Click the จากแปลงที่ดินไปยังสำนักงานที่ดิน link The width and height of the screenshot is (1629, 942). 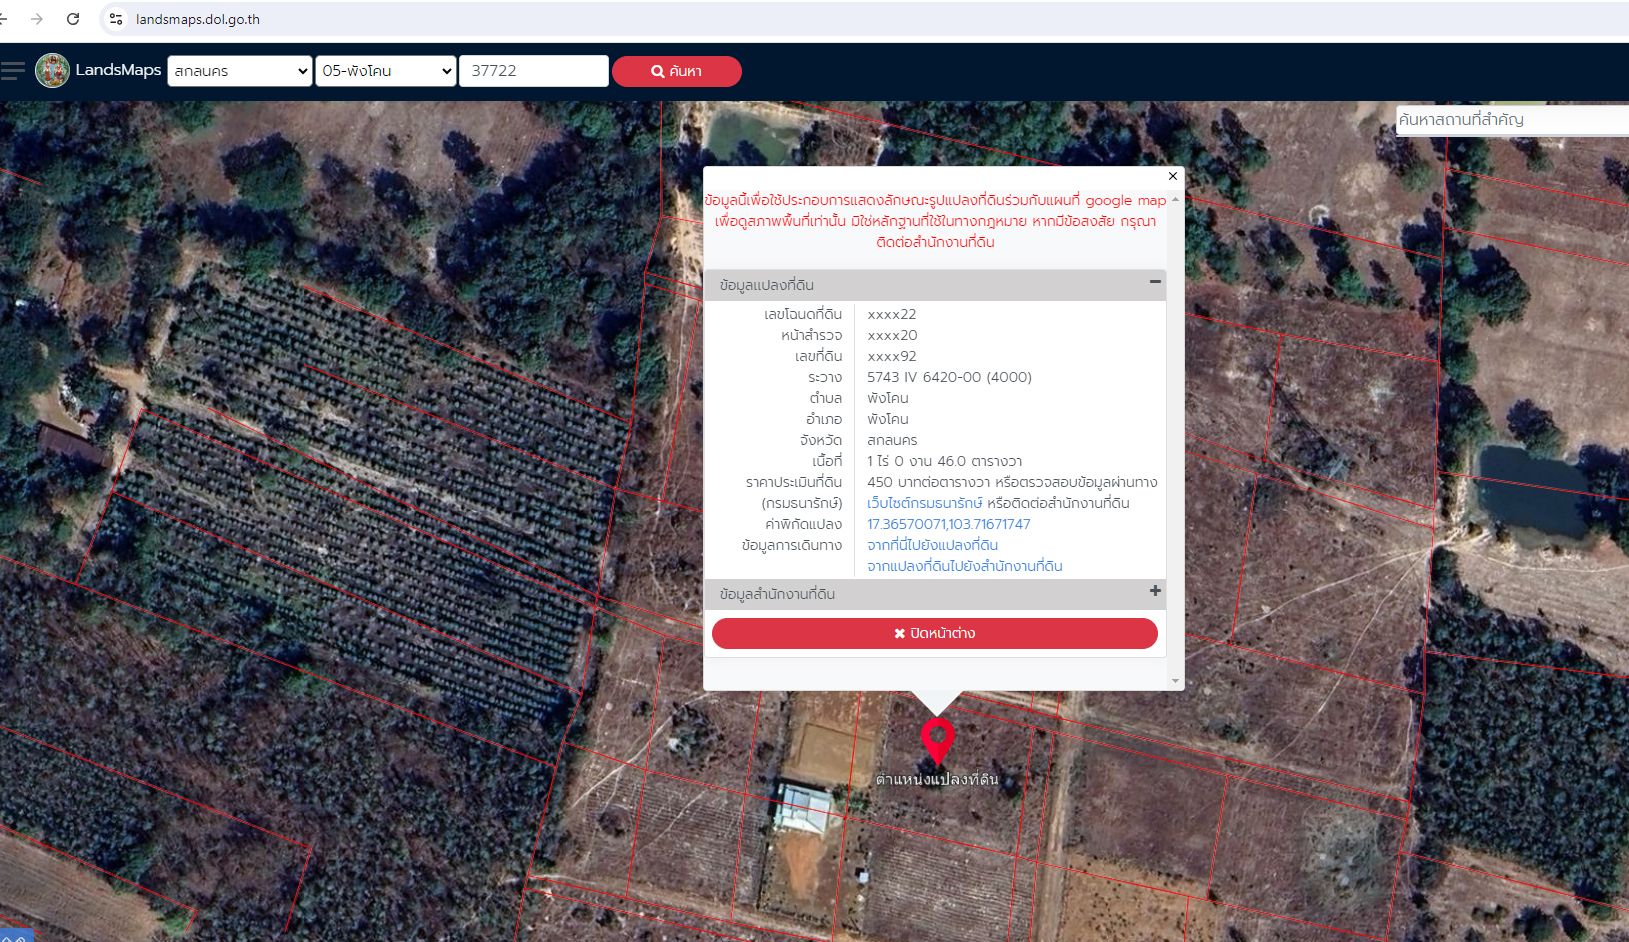pyautogui.click(x=965, y=566)
